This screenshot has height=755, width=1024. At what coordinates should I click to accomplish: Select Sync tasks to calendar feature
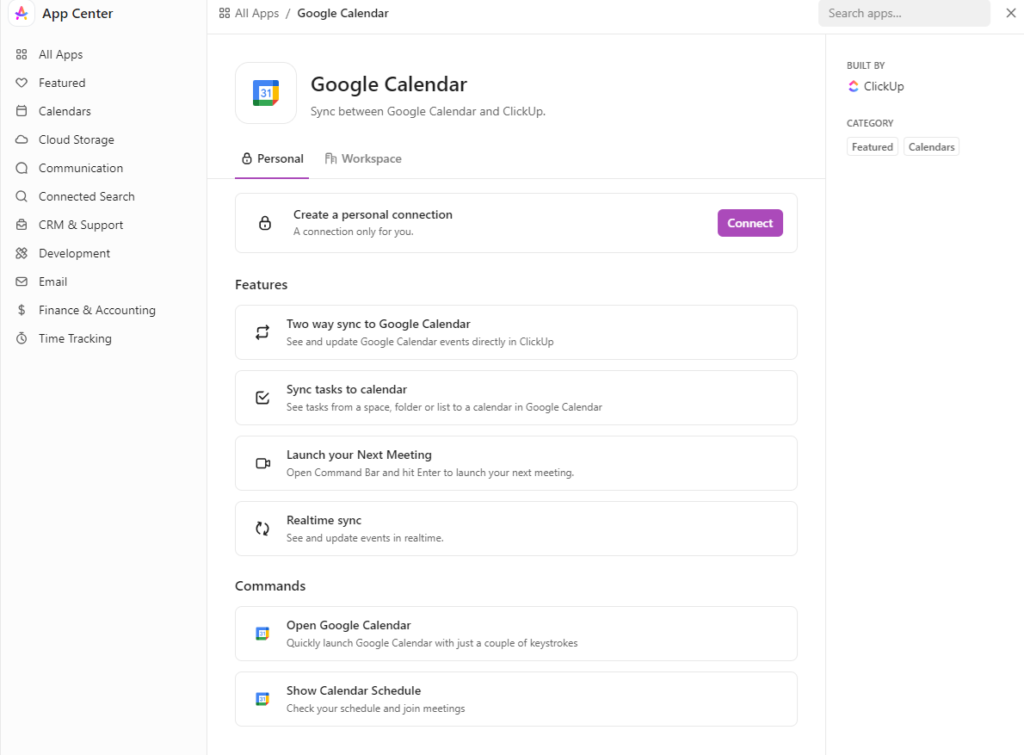(516, 398)
